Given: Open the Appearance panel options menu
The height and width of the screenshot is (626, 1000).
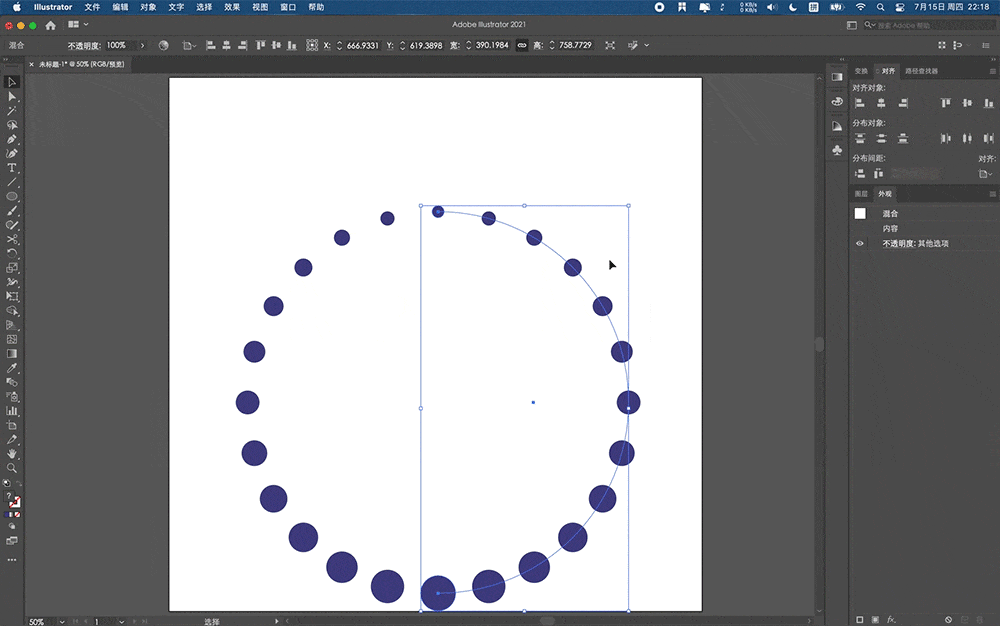Looking at the screenshot, I should pyautogui.click(x=992, y=194).
